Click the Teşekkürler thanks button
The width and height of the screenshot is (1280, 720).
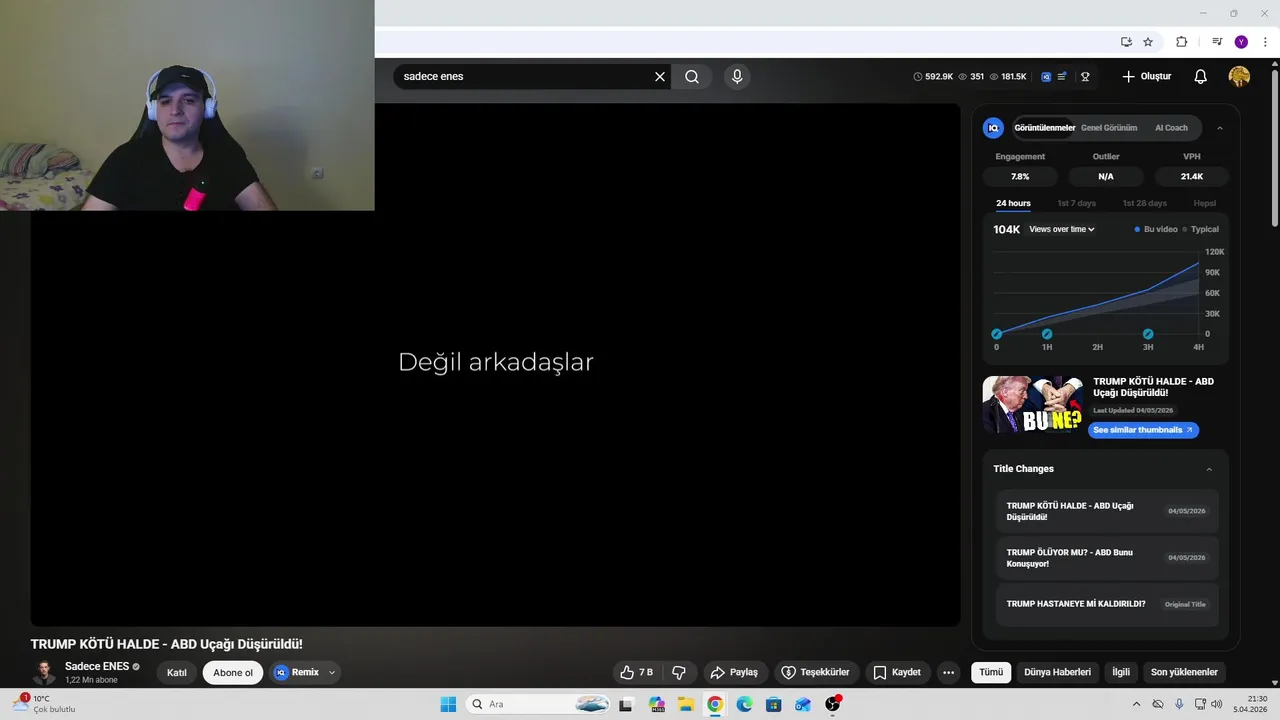click(815, 672)
